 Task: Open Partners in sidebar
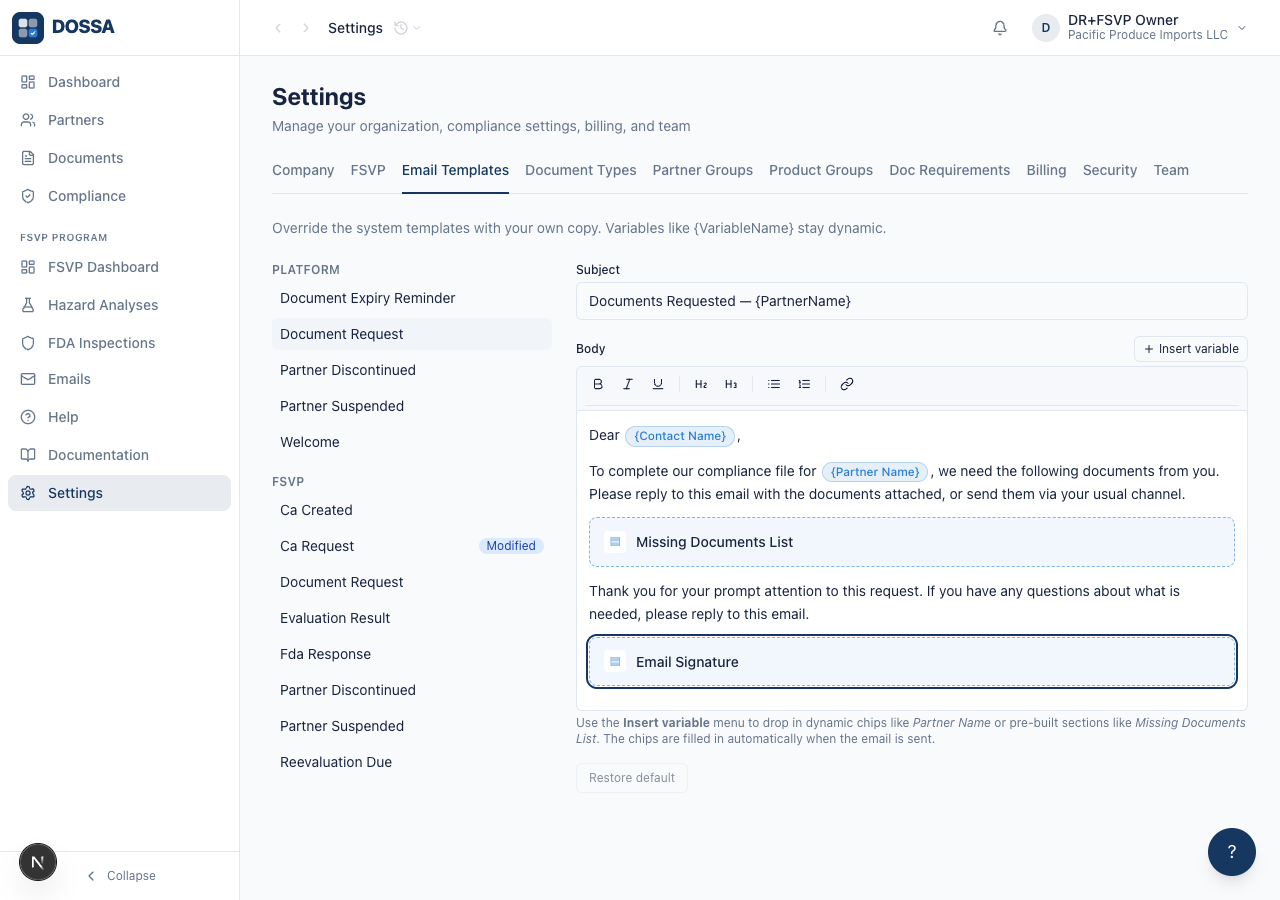[x=120, y=120]
